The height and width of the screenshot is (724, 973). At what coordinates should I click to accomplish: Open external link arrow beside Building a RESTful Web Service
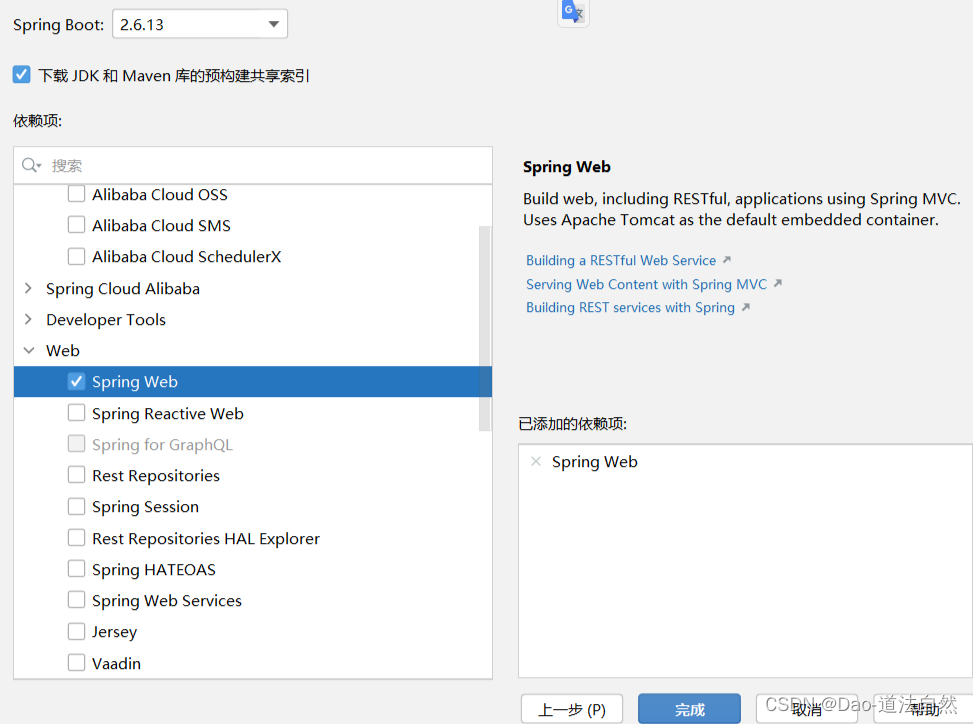(x=727, y=260)
